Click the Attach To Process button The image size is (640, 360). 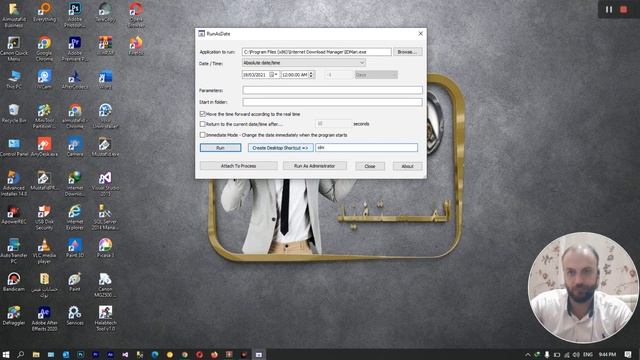point(238,166)
